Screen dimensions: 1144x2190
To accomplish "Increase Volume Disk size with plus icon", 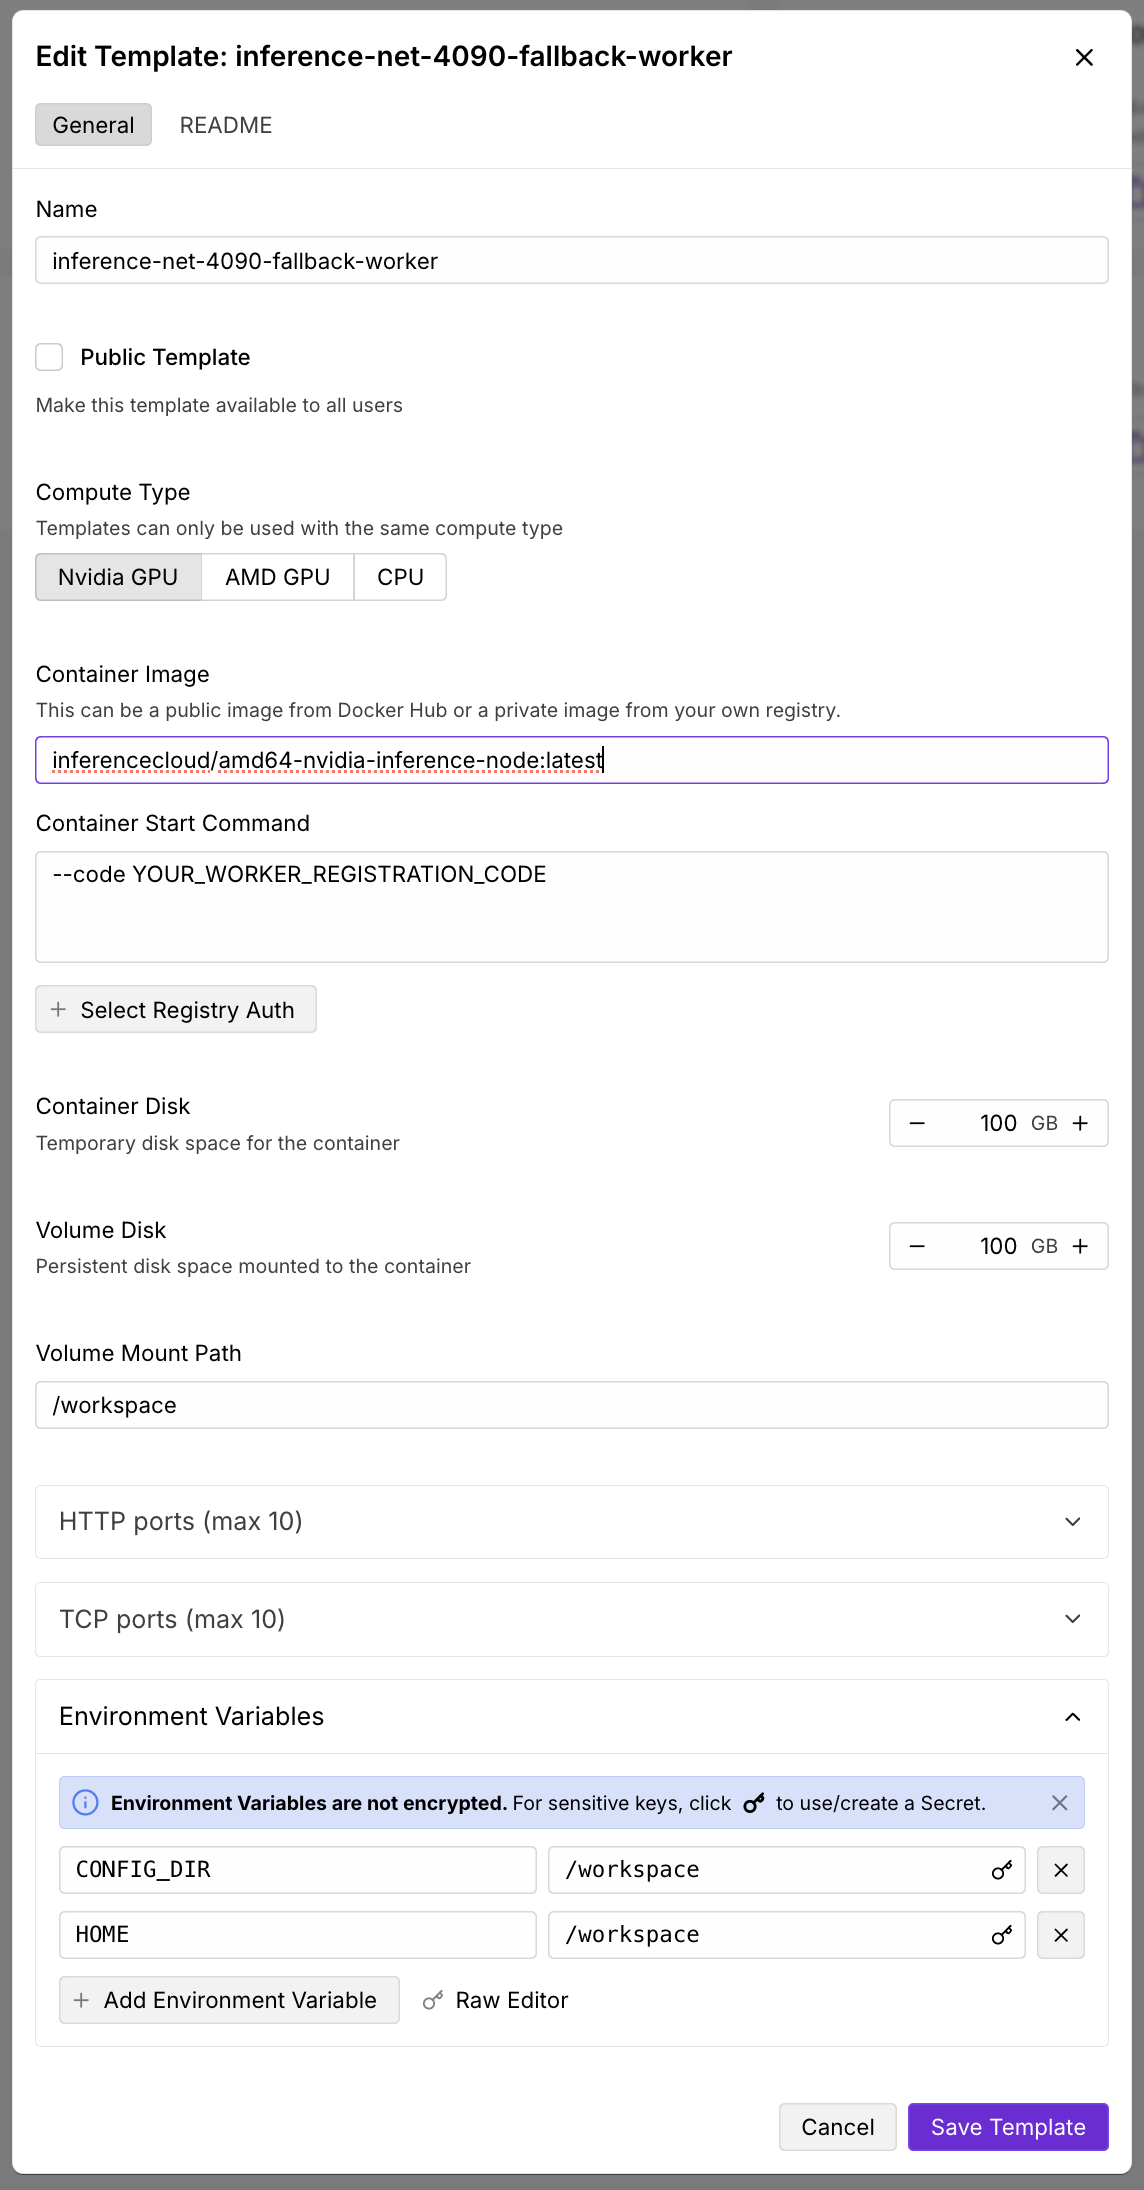I will (x=1080, y=1246).
